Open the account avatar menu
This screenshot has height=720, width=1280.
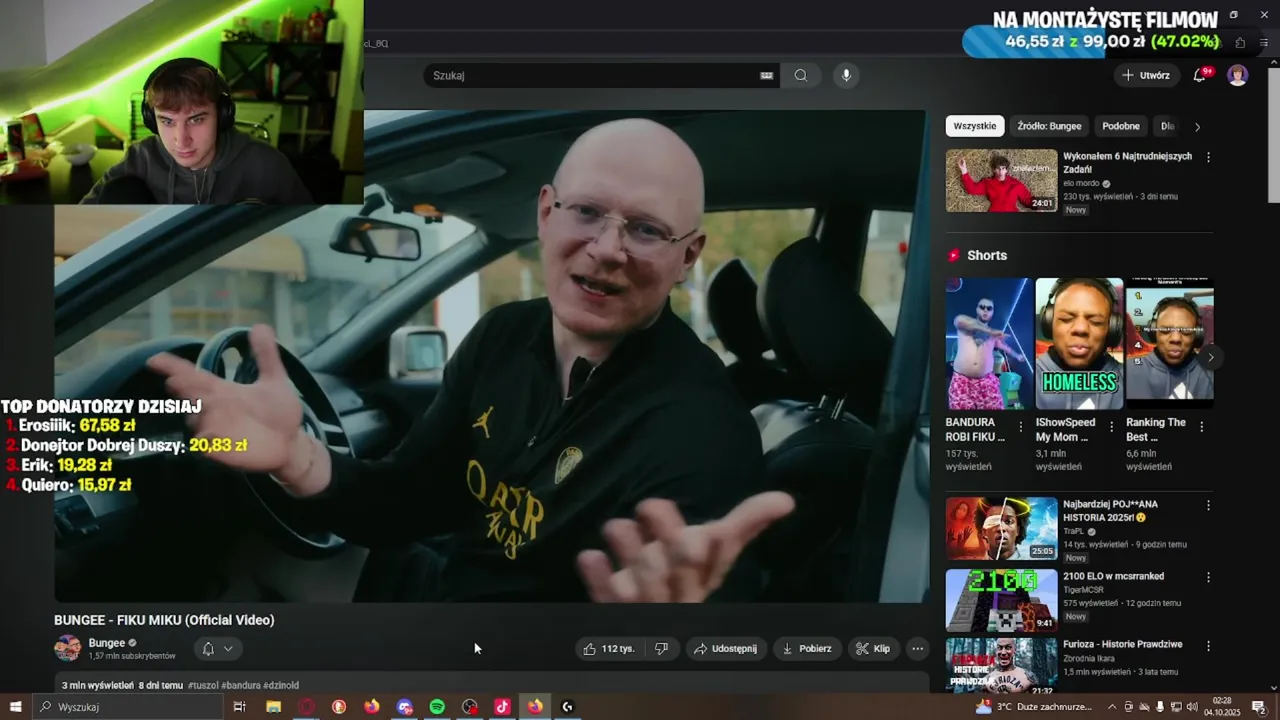pyautogui.click(x=1238, y=75)
